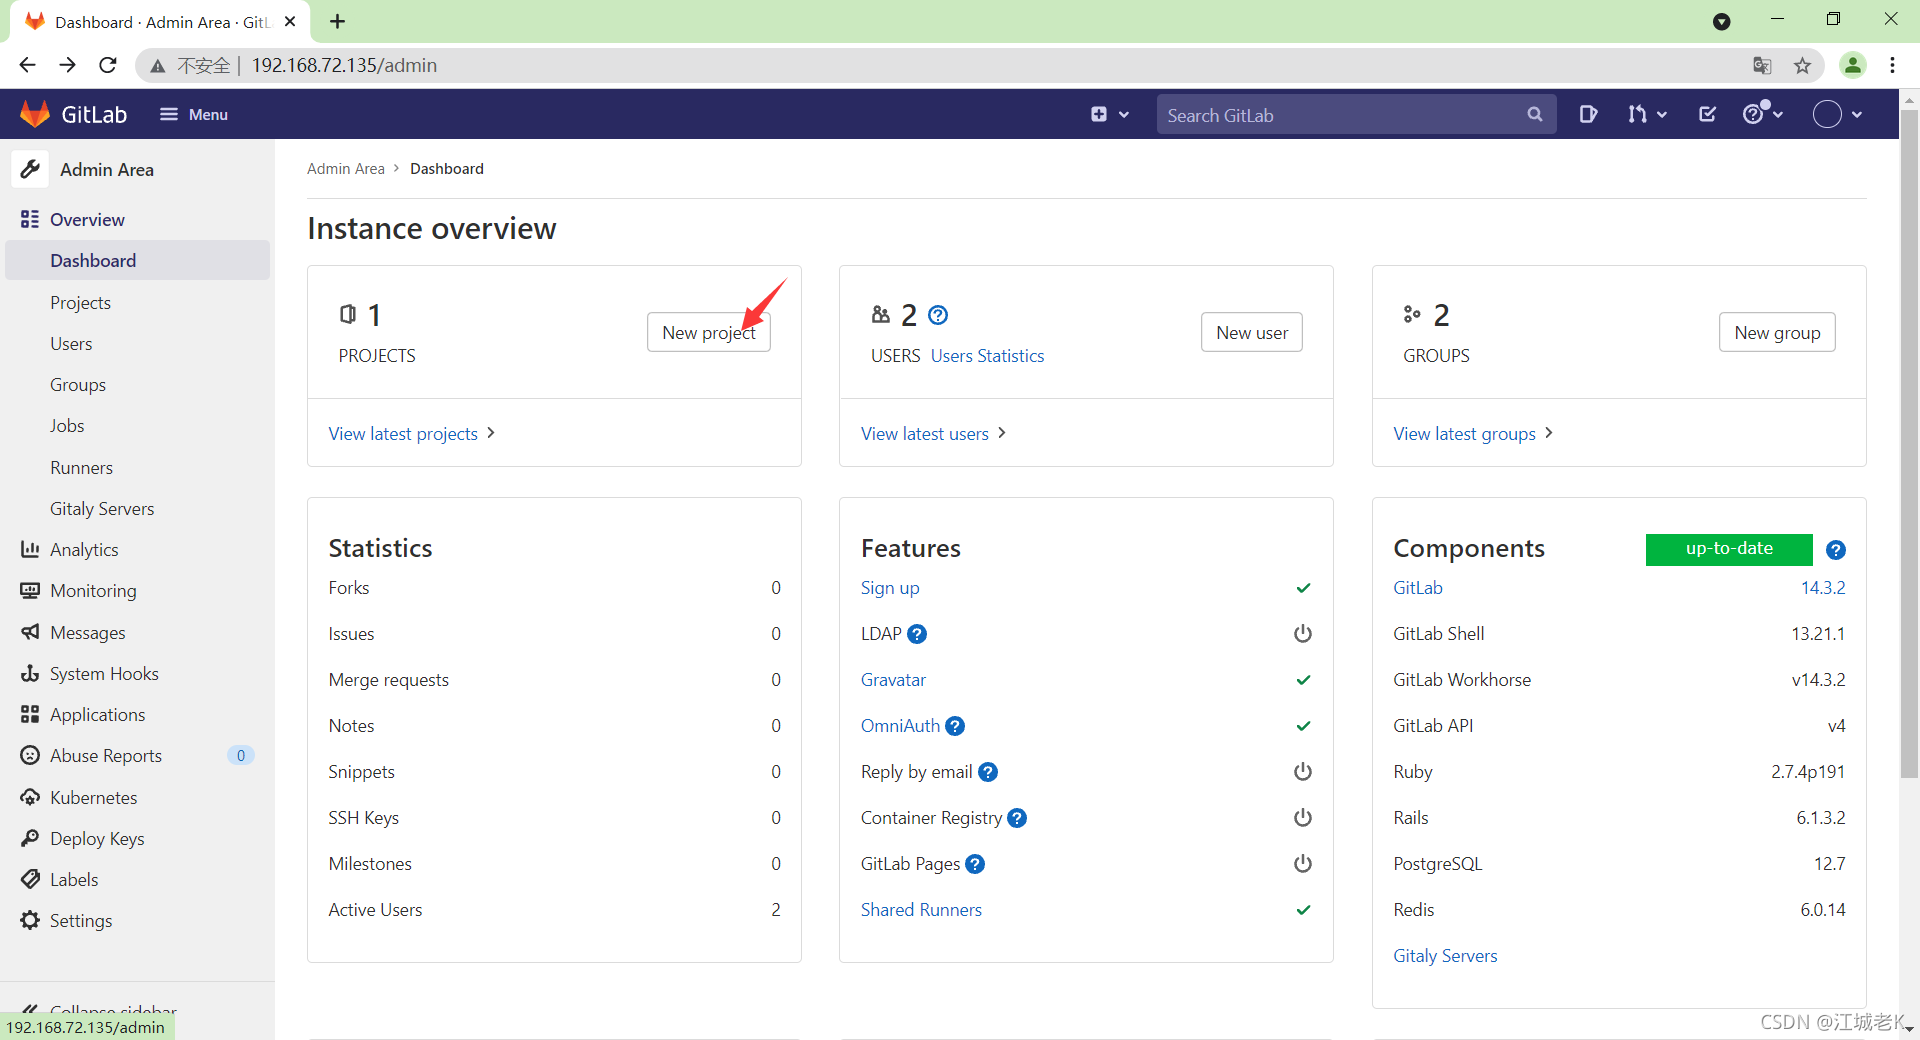Click help icon next to OmniAuth
Image resolution: width=1920 pixels, height=1040 pixels.
tap(955, 726)
